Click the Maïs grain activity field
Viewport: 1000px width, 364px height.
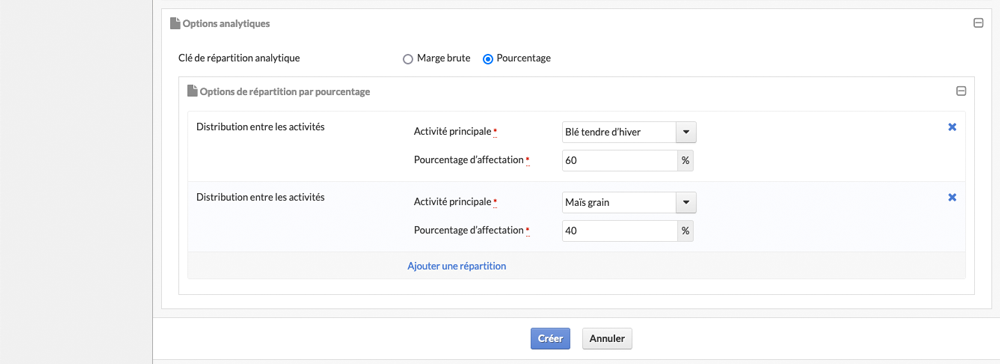click(x=619, y=203)
